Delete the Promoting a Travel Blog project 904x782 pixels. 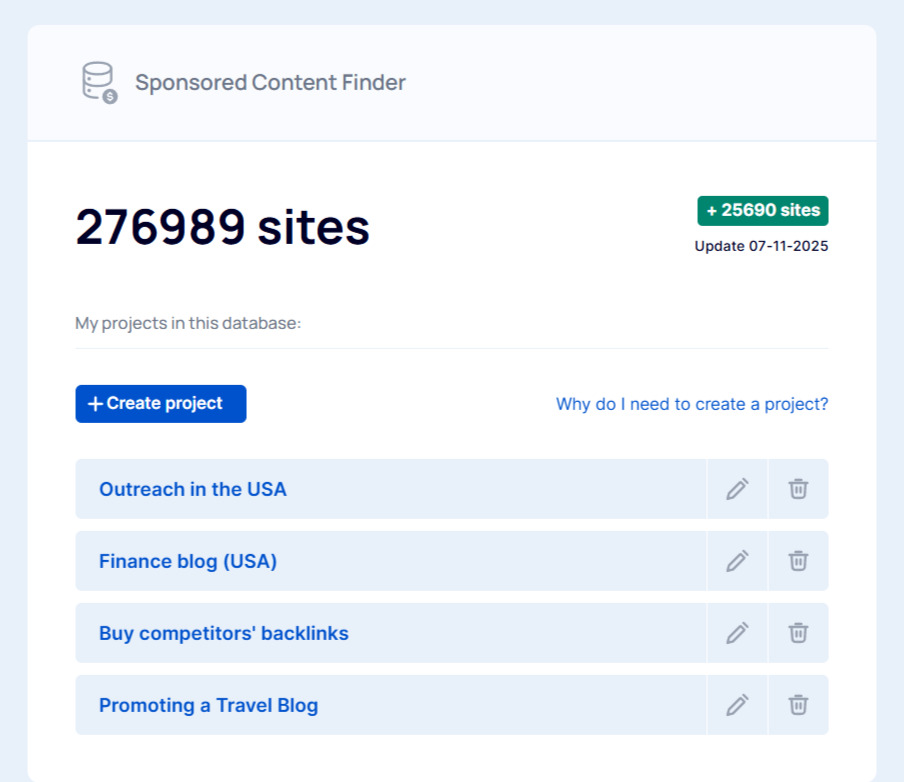[x=798, y=705]
